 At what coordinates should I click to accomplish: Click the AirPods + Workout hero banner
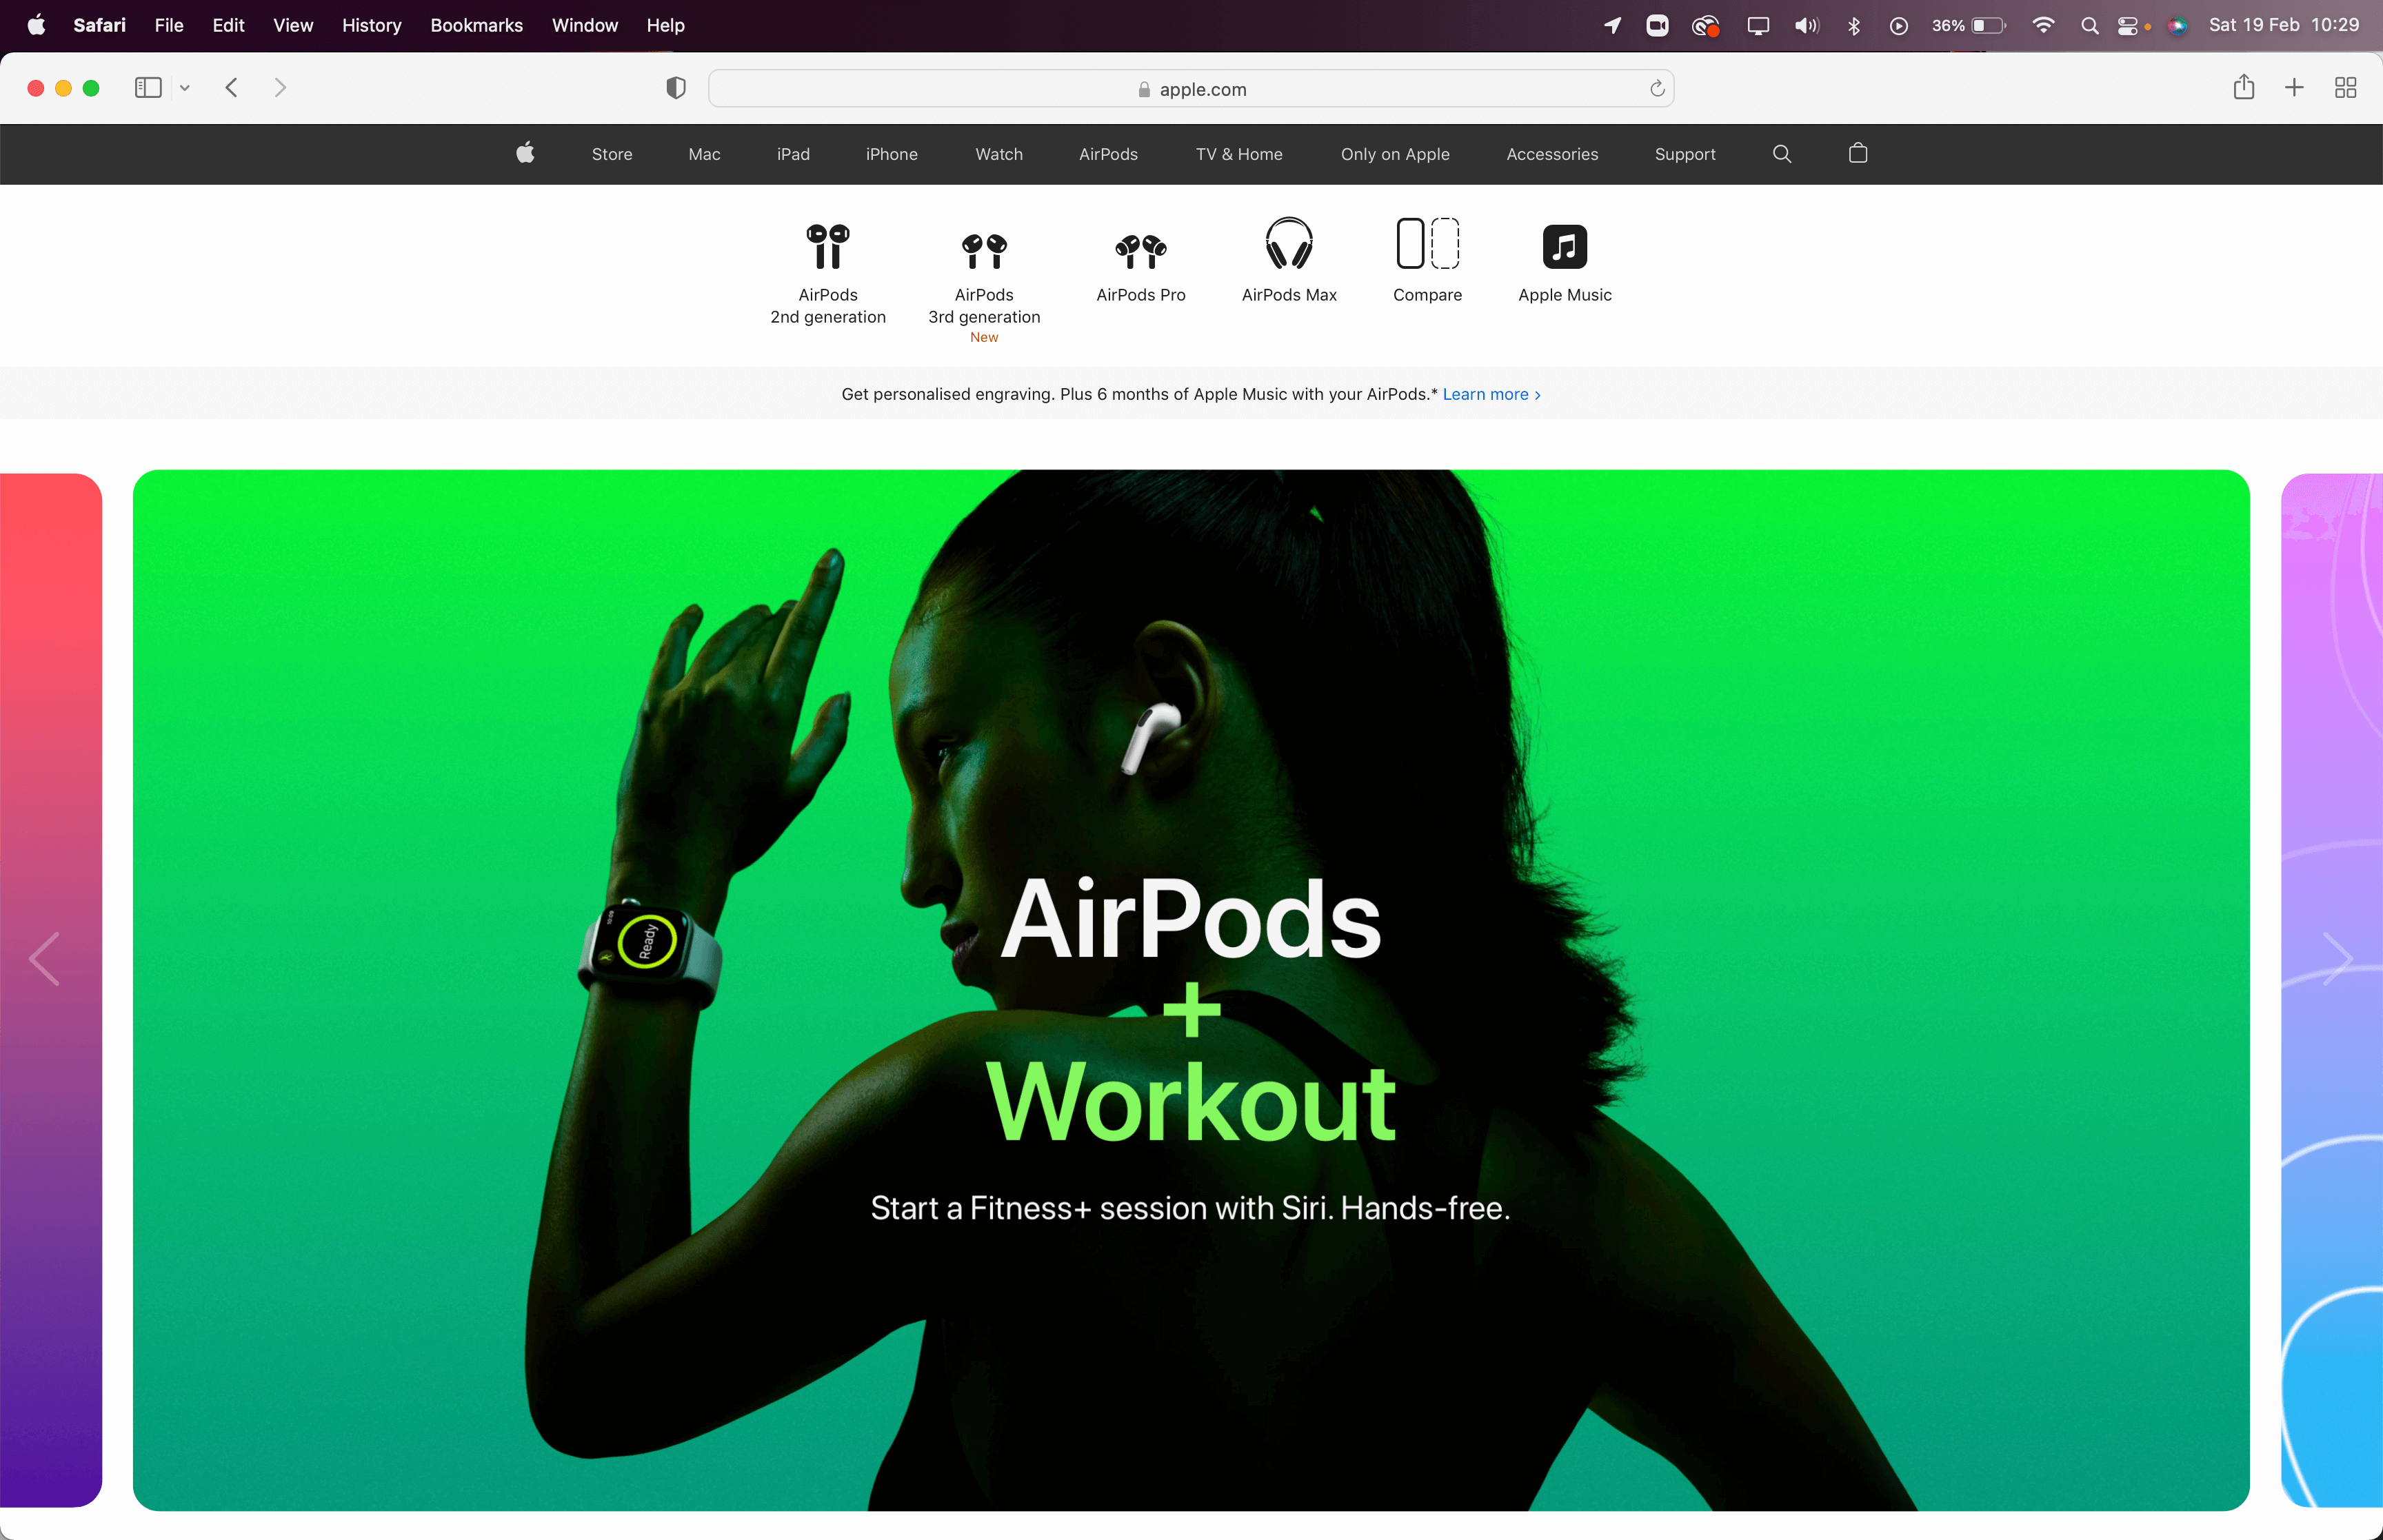(1191, 990)
